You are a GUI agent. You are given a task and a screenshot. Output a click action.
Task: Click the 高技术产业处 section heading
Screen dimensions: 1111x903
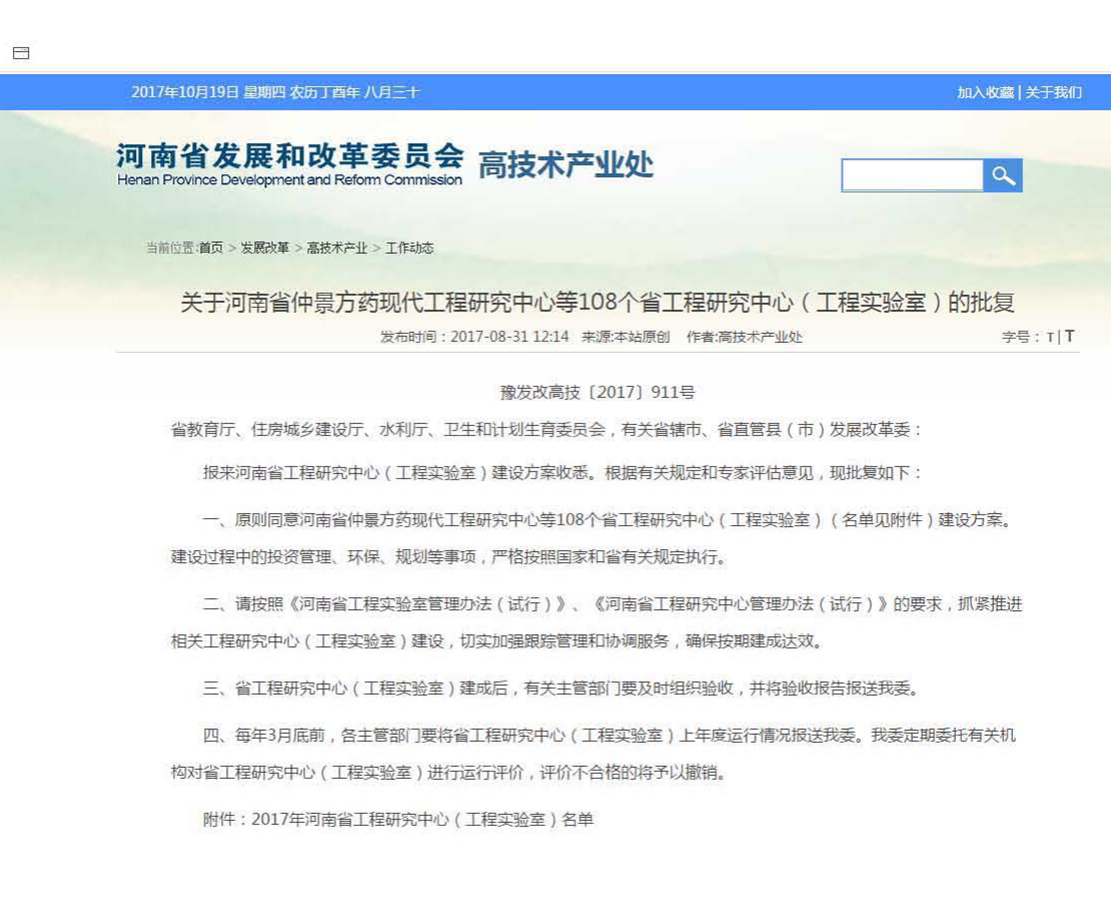coord(565,164)
